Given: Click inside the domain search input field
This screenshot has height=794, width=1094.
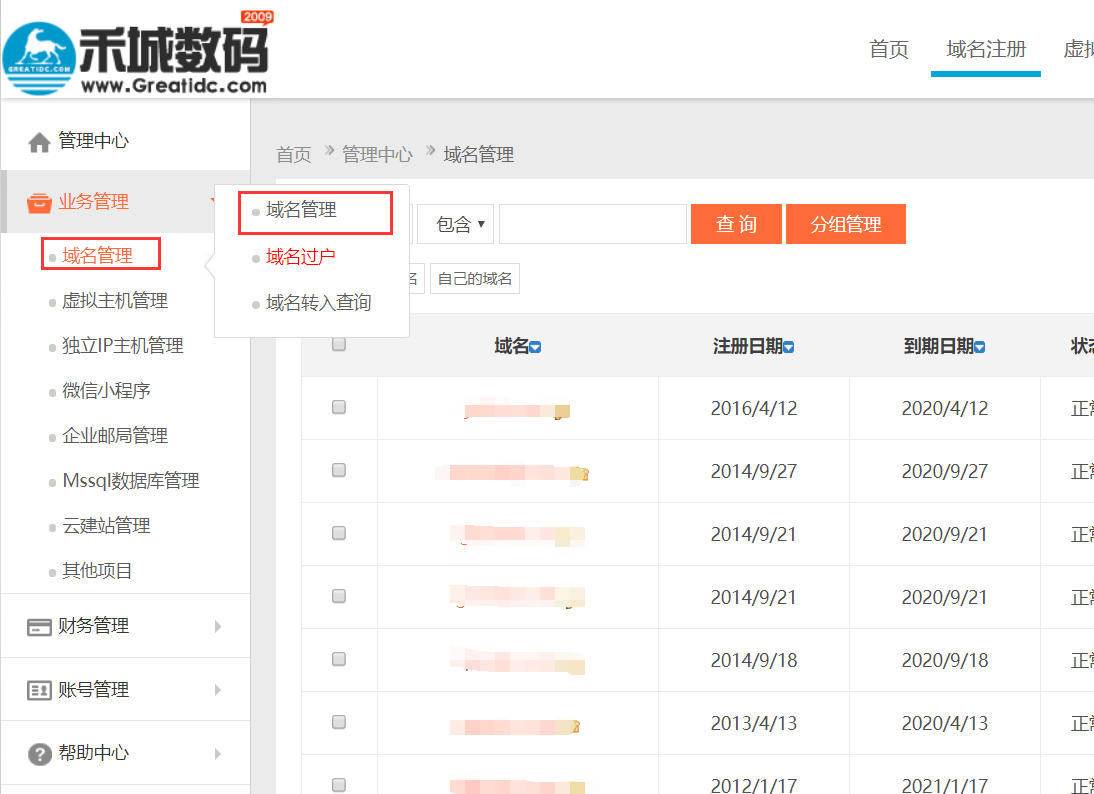Looking at the screenshot, I should pyautogui.click(x=592, y=224).
